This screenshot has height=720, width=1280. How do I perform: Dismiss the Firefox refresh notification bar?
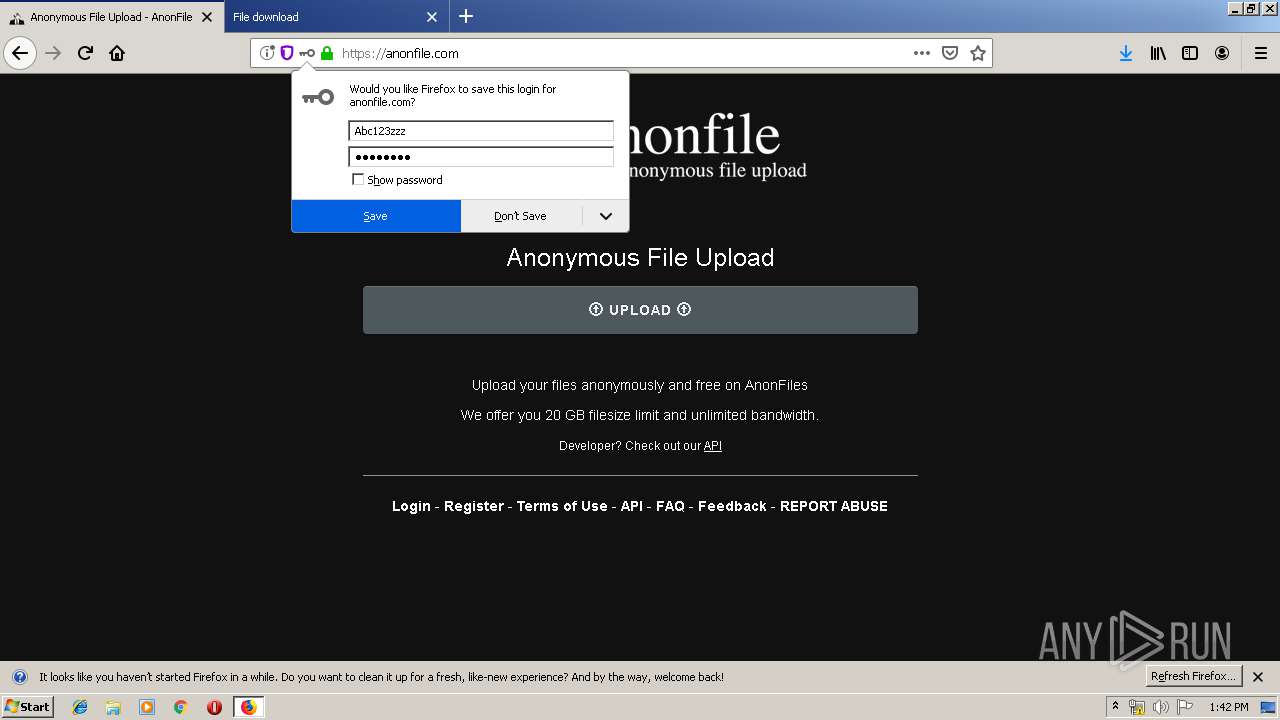(1258, 677)
